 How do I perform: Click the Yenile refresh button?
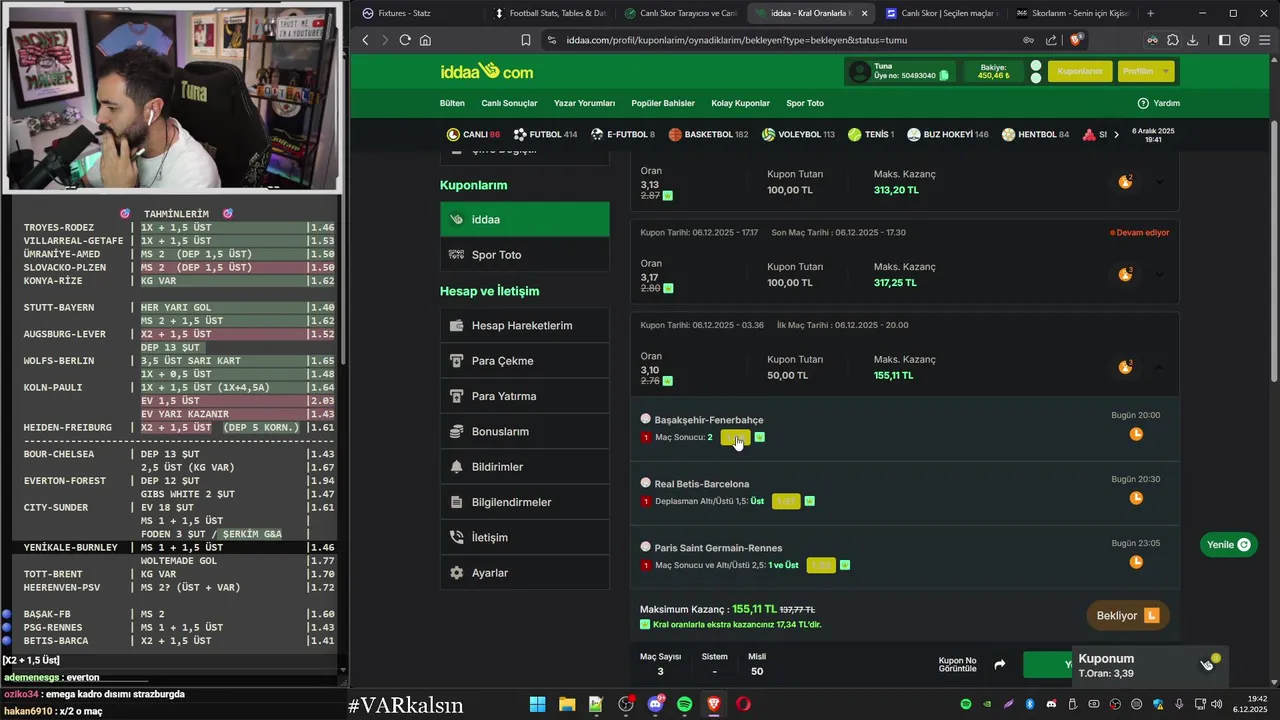point(1229,545)
